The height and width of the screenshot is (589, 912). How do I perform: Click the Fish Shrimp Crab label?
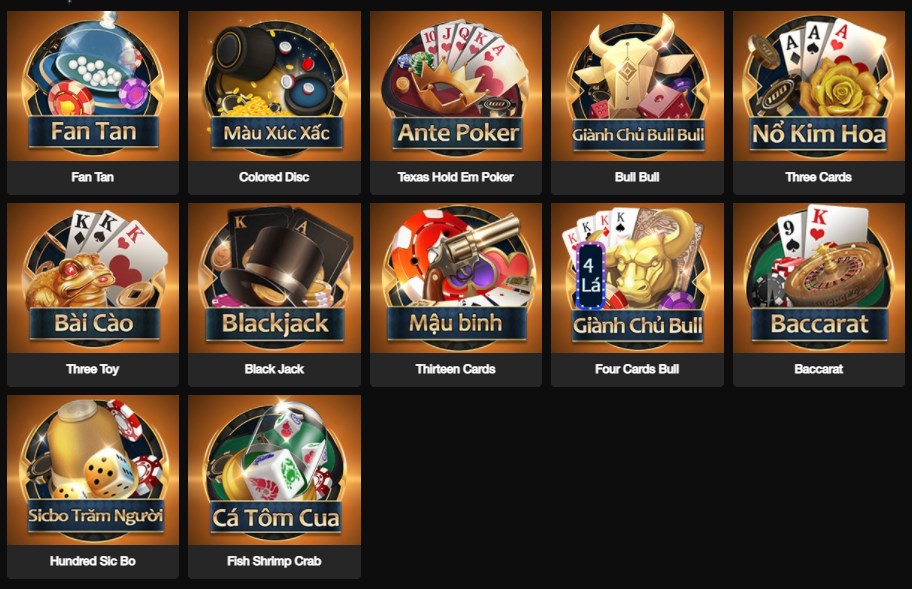click(274, 561)
